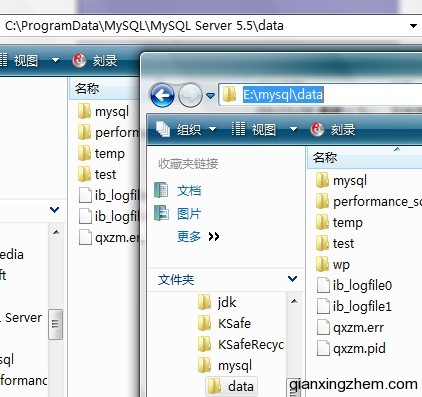Screen dimensions: 422x397
Task: Click the Back arrow in E:\mysql\data window
Action: point(162,95)
